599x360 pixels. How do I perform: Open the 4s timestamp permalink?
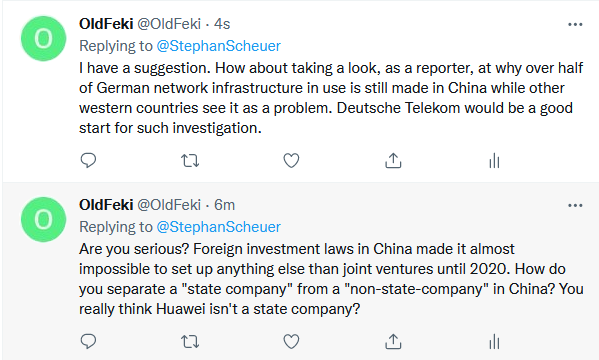pos(222,24)
